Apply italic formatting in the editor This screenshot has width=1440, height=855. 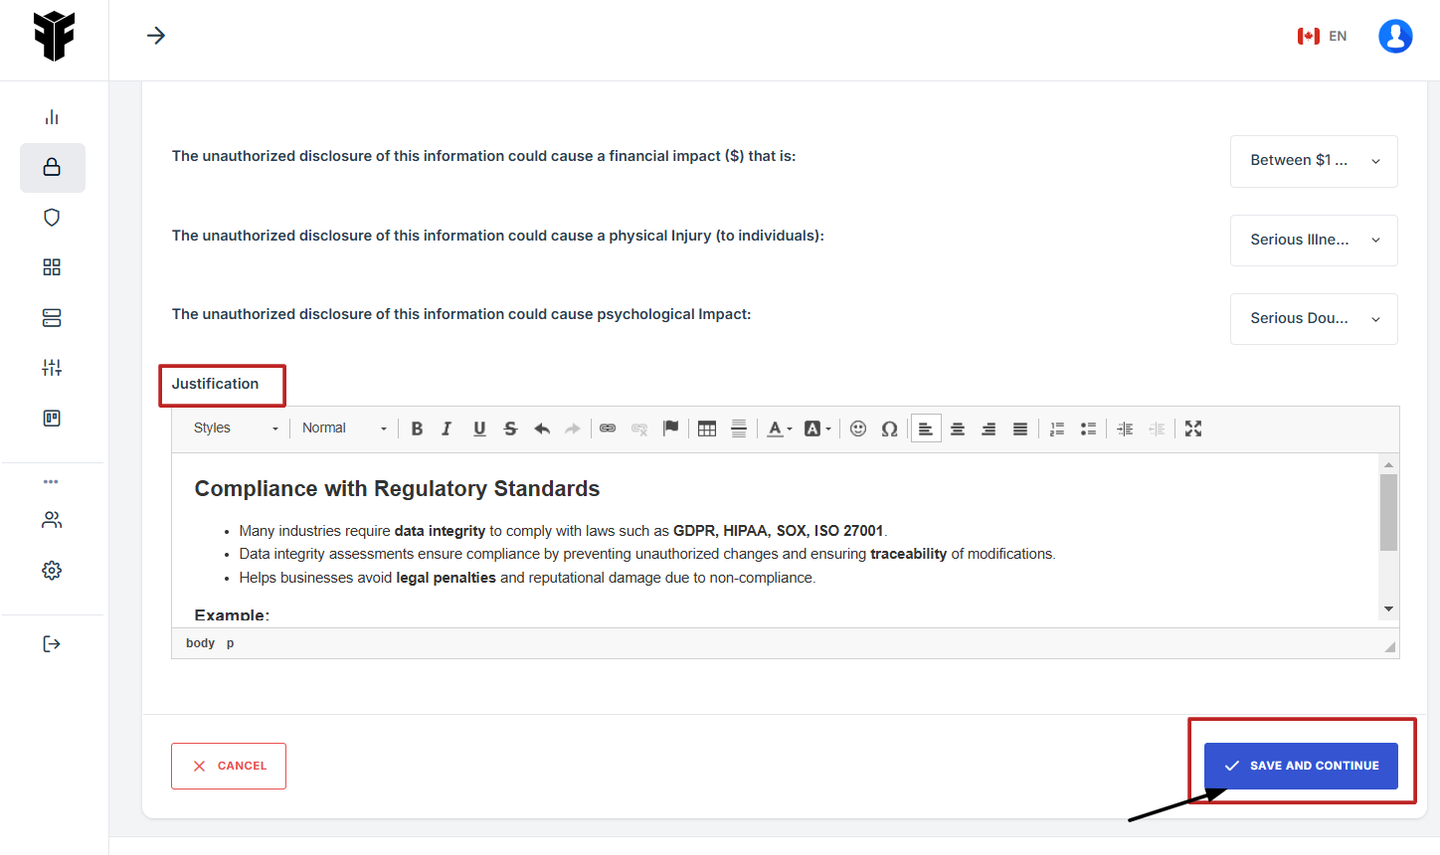point(447,429)
